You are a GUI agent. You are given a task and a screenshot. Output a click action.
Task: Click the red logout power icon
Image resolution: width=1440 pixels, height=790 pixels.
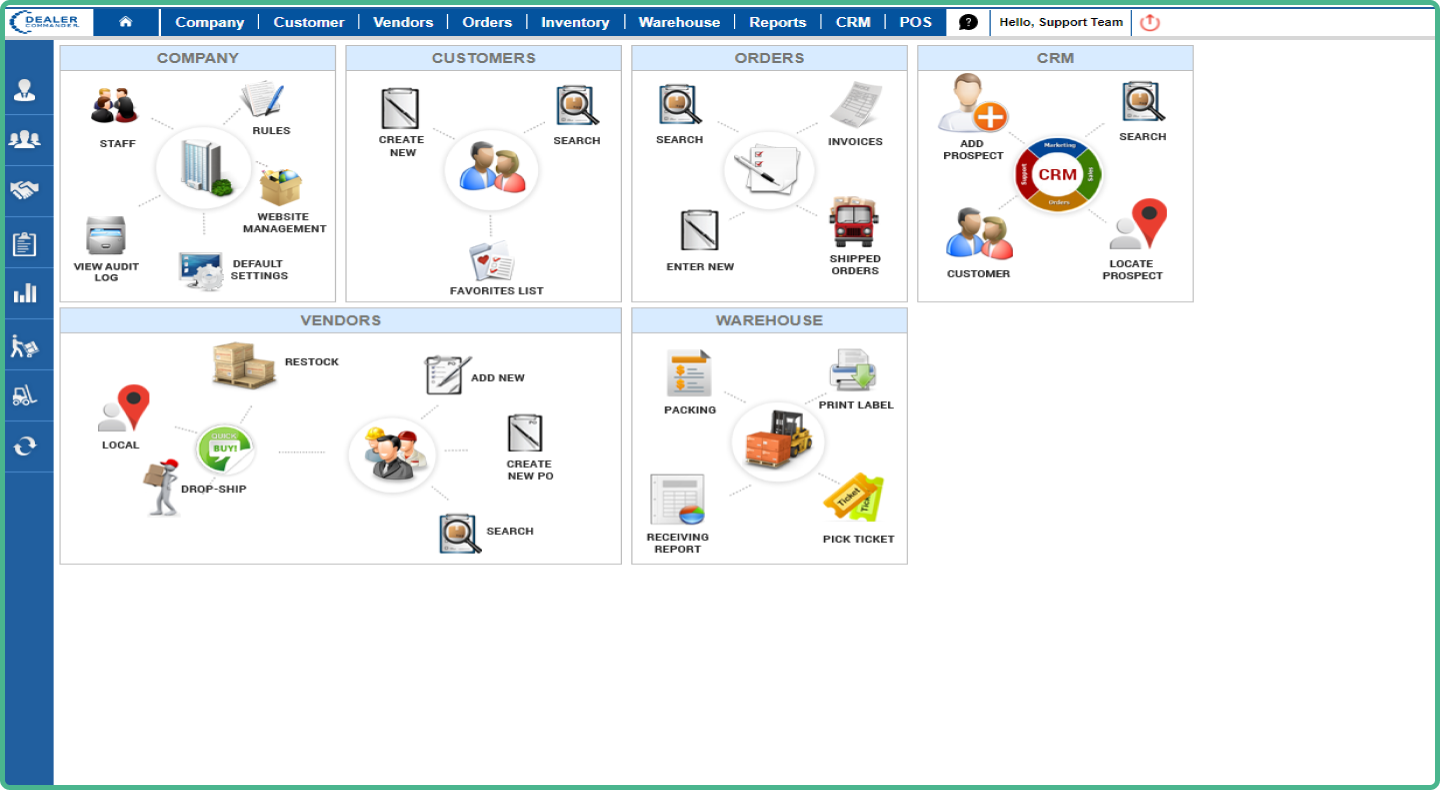(x=1150, y=22)
